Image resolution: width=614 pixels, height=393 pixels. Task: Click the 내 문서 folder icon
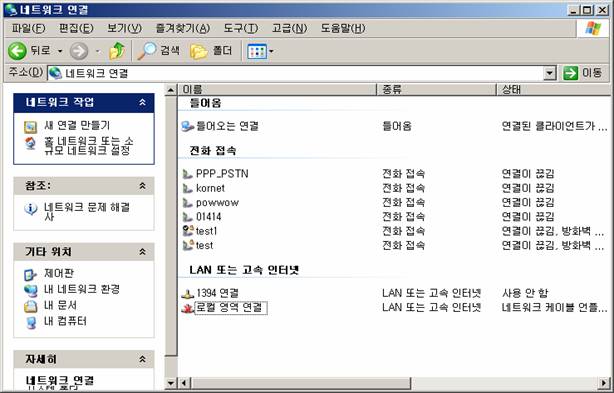[31, 306]
